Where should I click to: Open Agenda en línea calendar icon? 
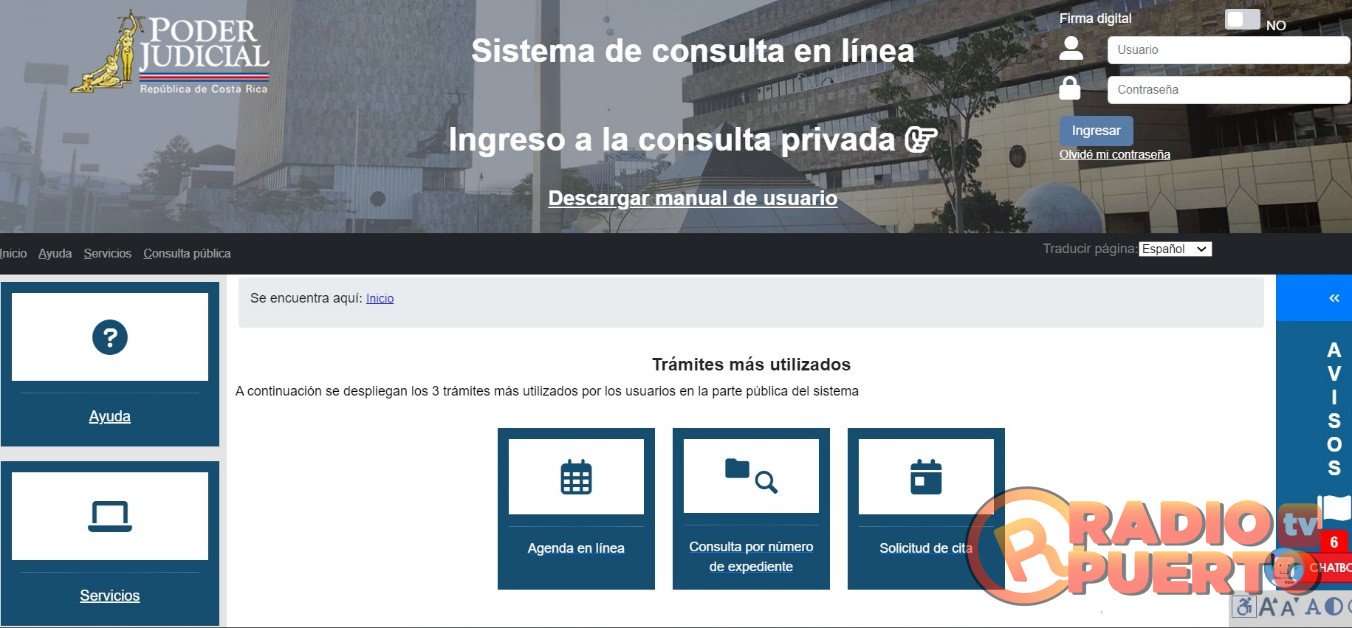[576, 477]
